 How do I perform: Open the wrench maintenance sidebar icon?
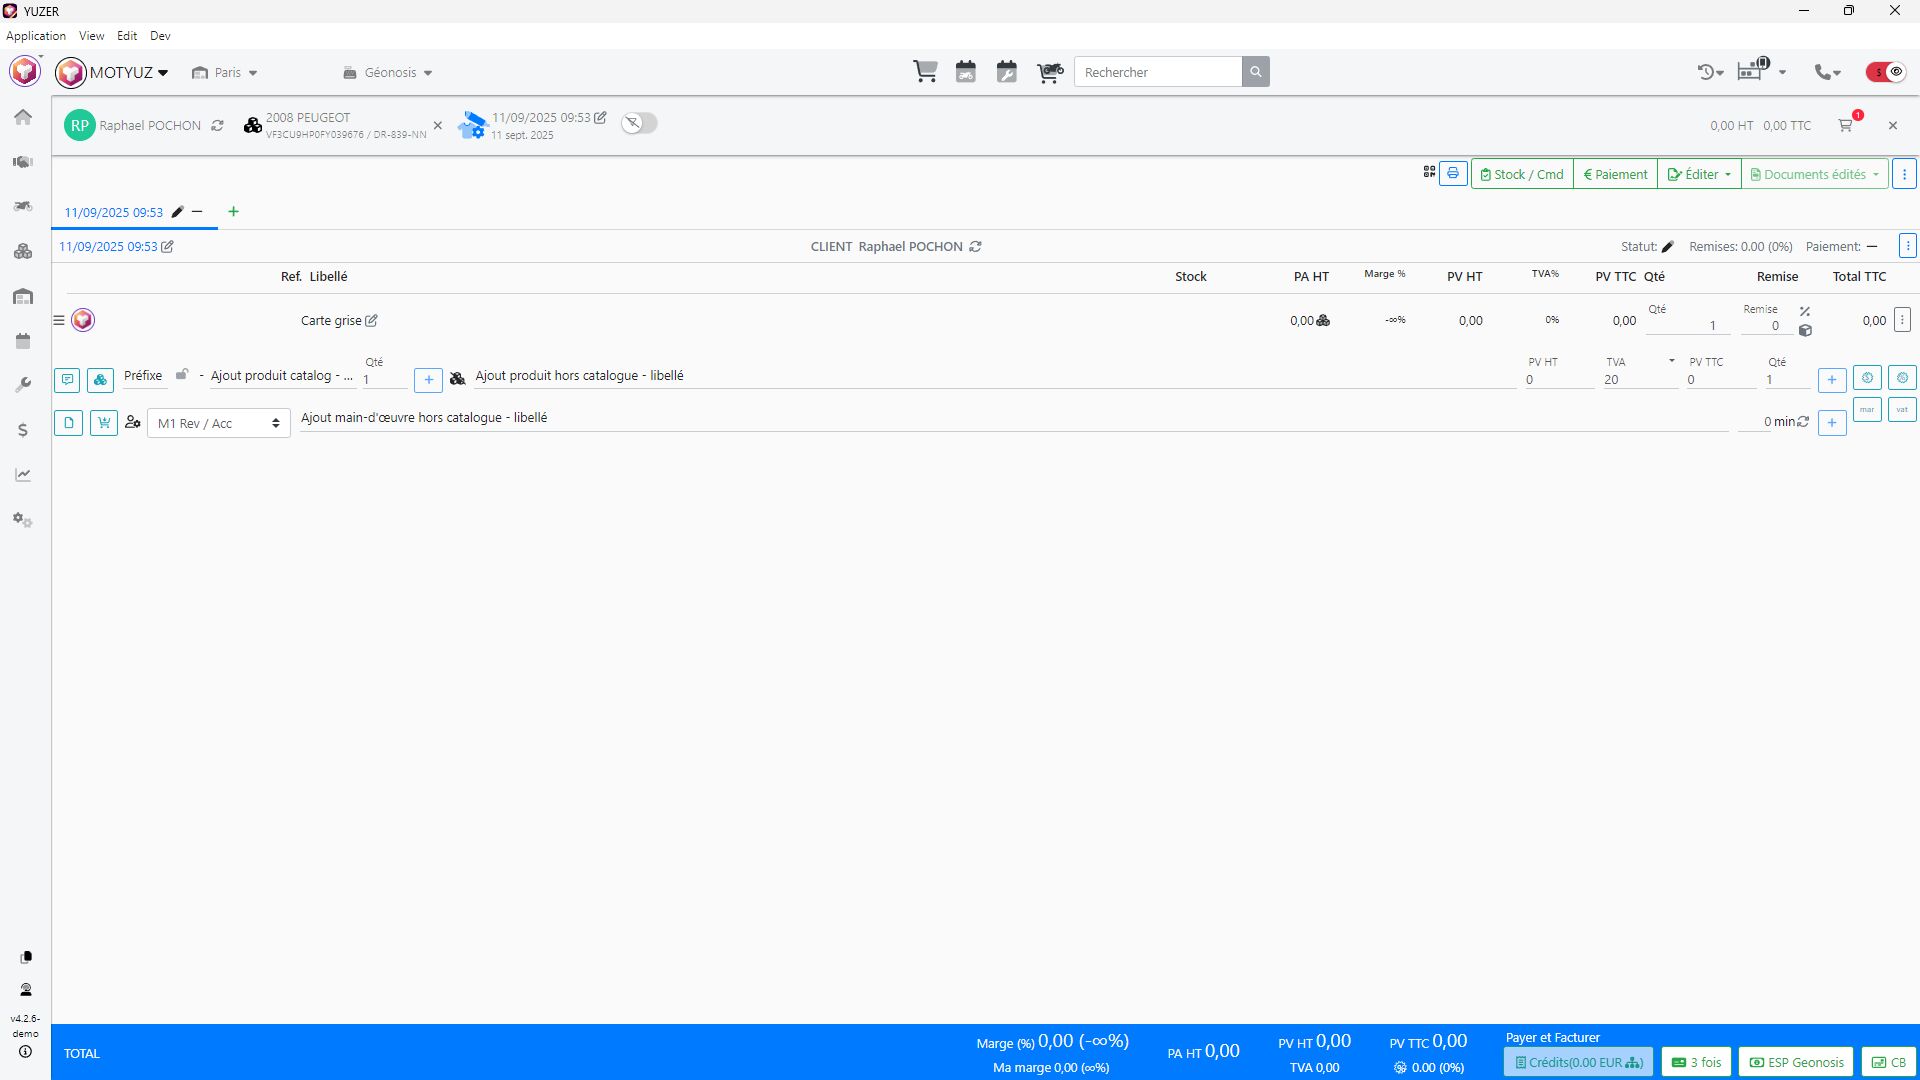pos(23,385)
